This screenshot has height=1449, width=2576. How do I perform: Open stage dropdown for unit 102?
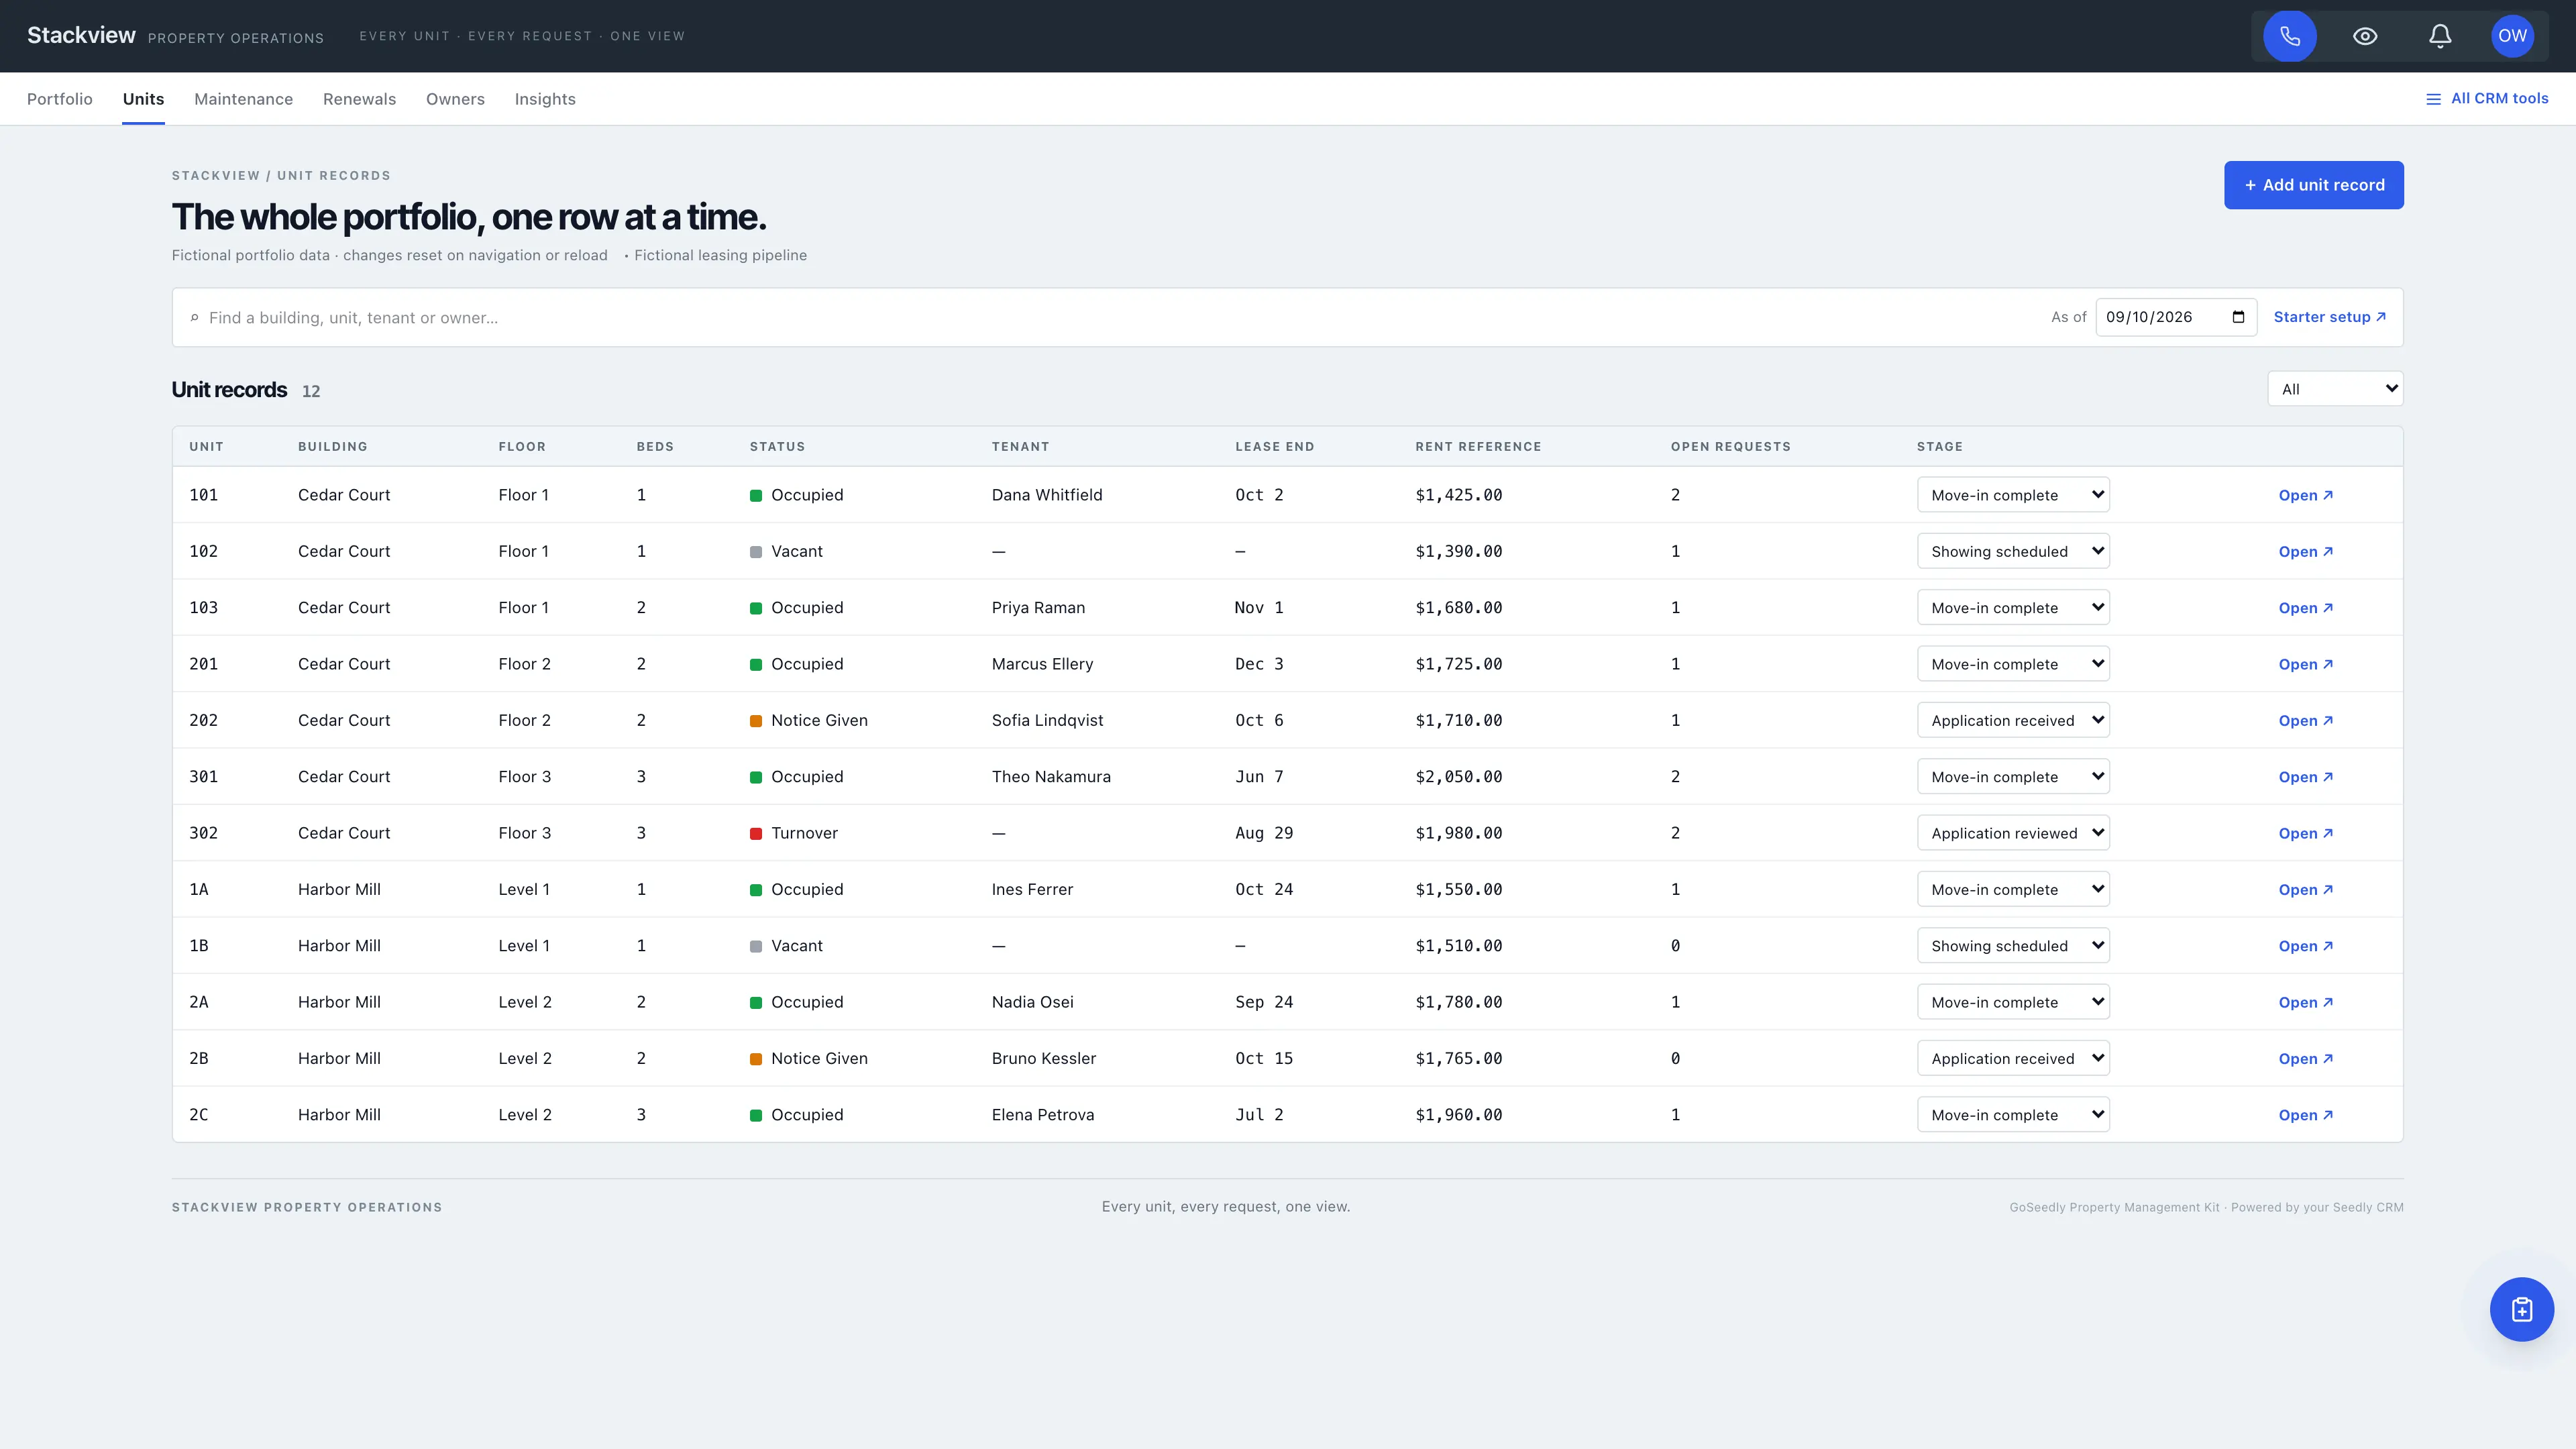tap(2013, 551)
